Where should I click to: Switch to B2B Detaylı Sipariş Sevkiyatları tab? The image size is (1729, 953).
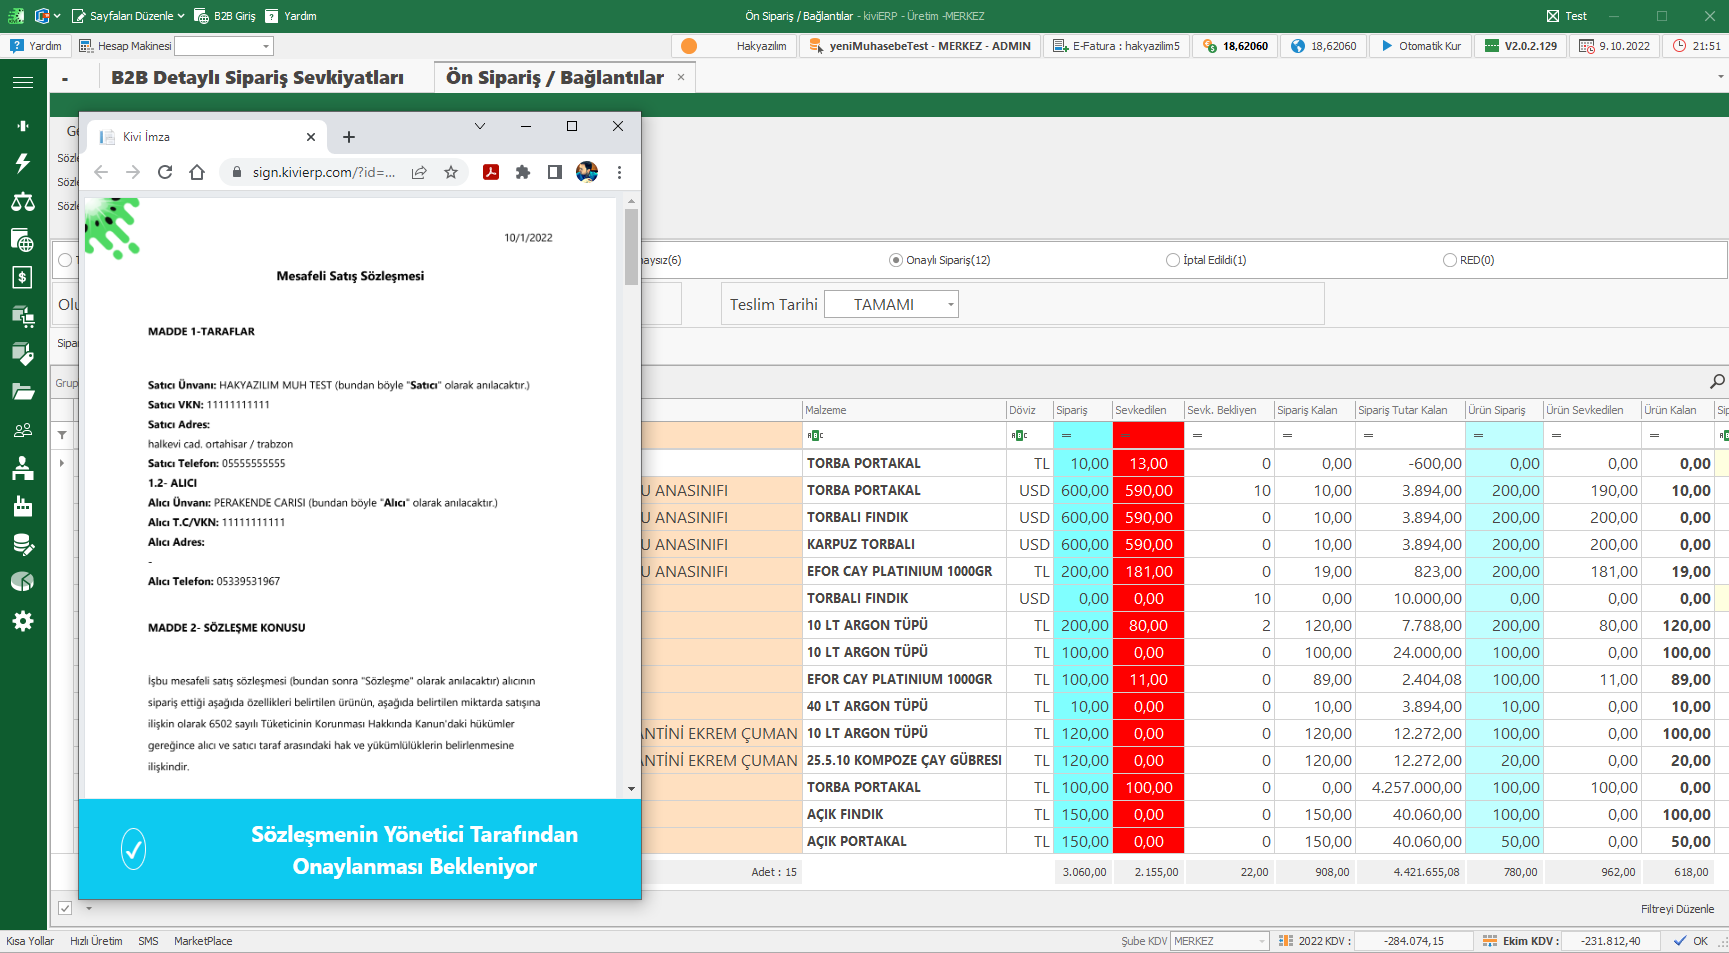pyautogui.click(x=257, y=78)
